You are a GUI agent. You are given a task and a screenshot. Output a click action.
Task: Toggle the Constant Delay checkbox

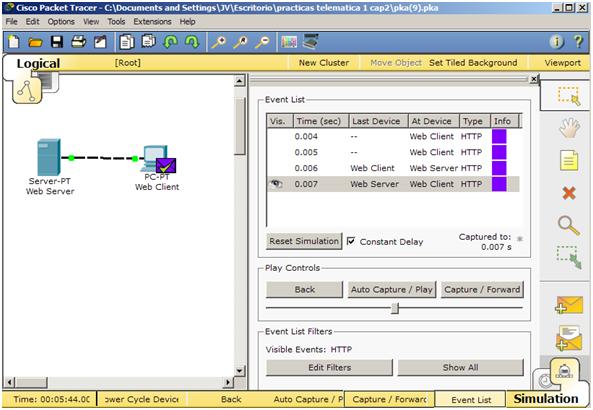(x=351, y=241)
